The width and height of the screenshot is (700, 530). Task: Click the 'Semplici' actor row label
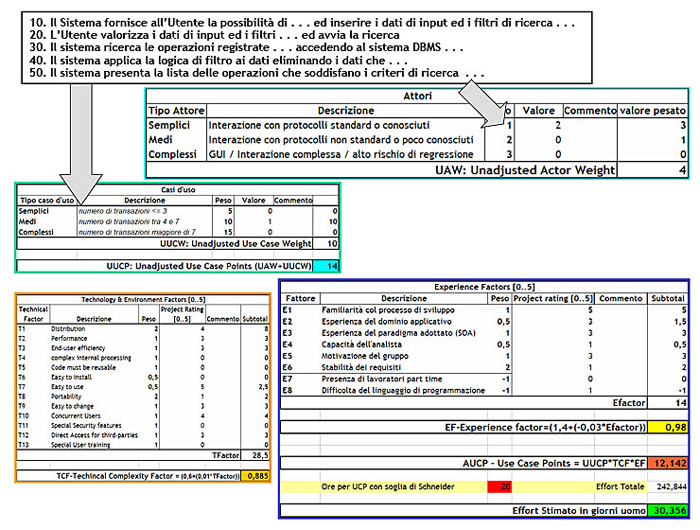click(169, 125)
